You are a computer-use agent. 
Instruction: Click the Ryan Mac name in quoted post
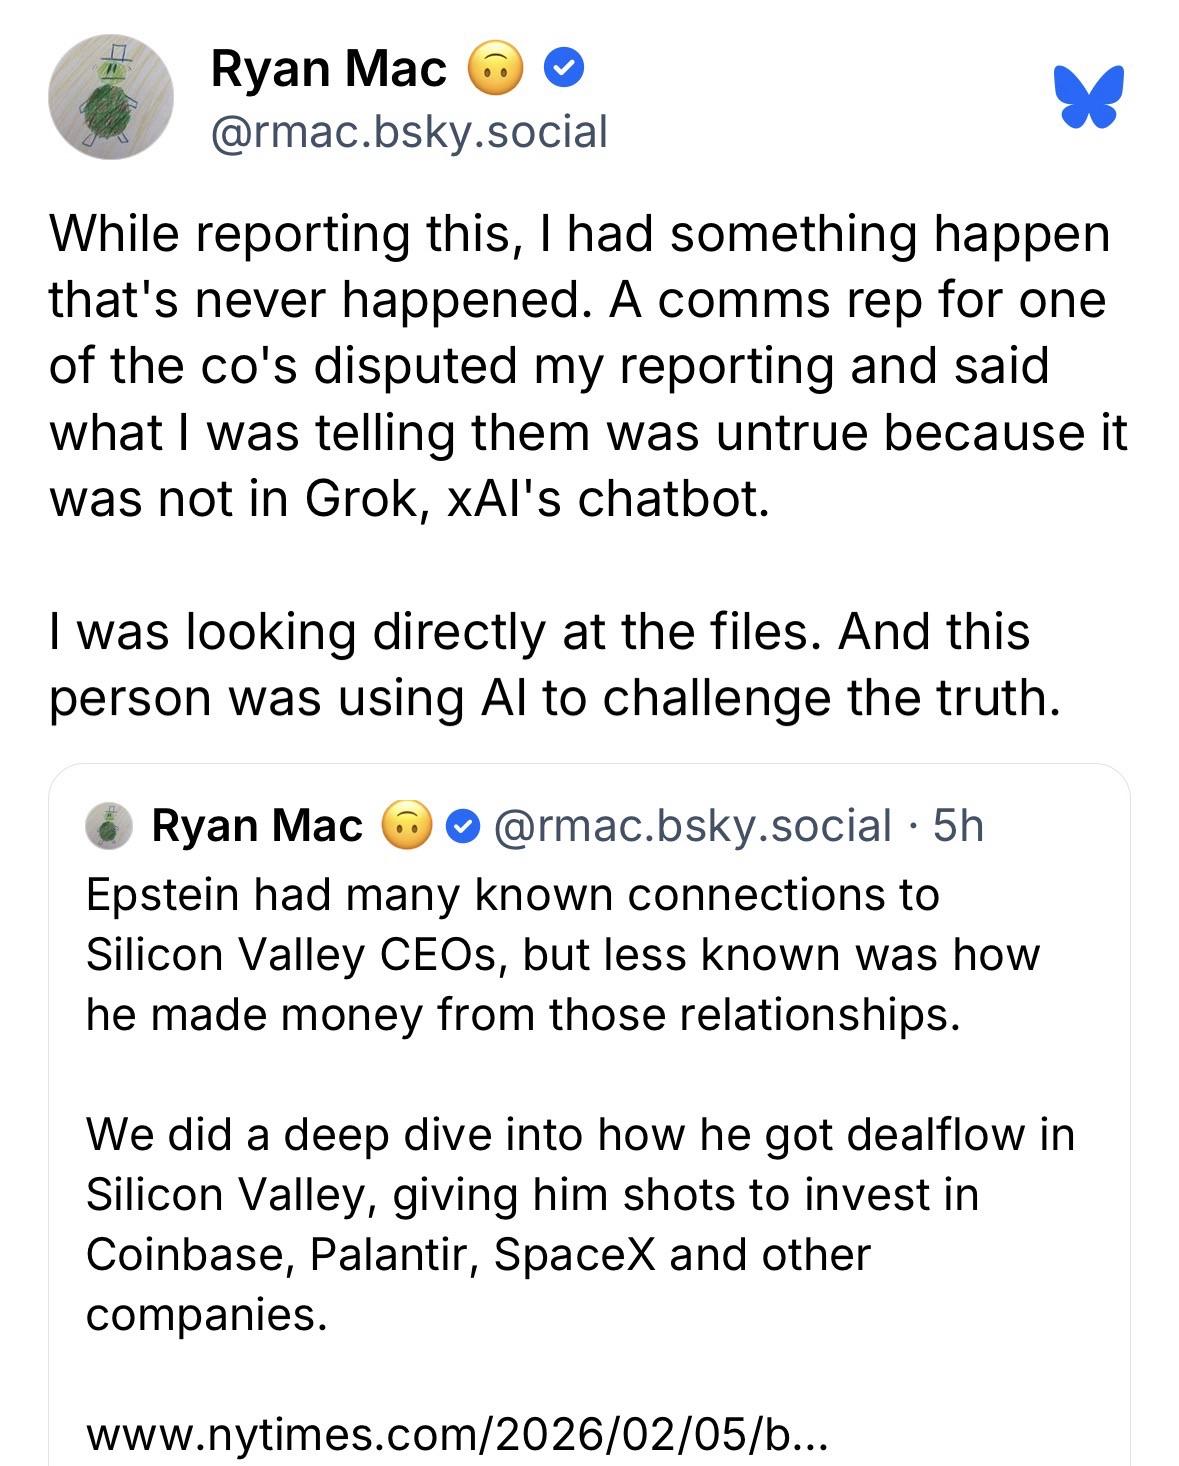point(257,826)
